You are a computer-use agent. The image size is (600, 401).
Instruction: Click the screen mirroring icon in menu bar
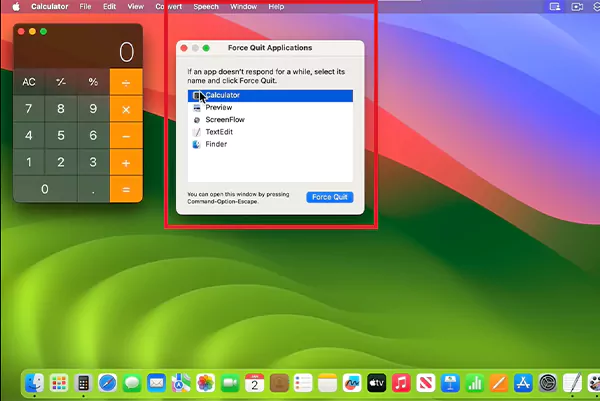(x=555, y=7)
